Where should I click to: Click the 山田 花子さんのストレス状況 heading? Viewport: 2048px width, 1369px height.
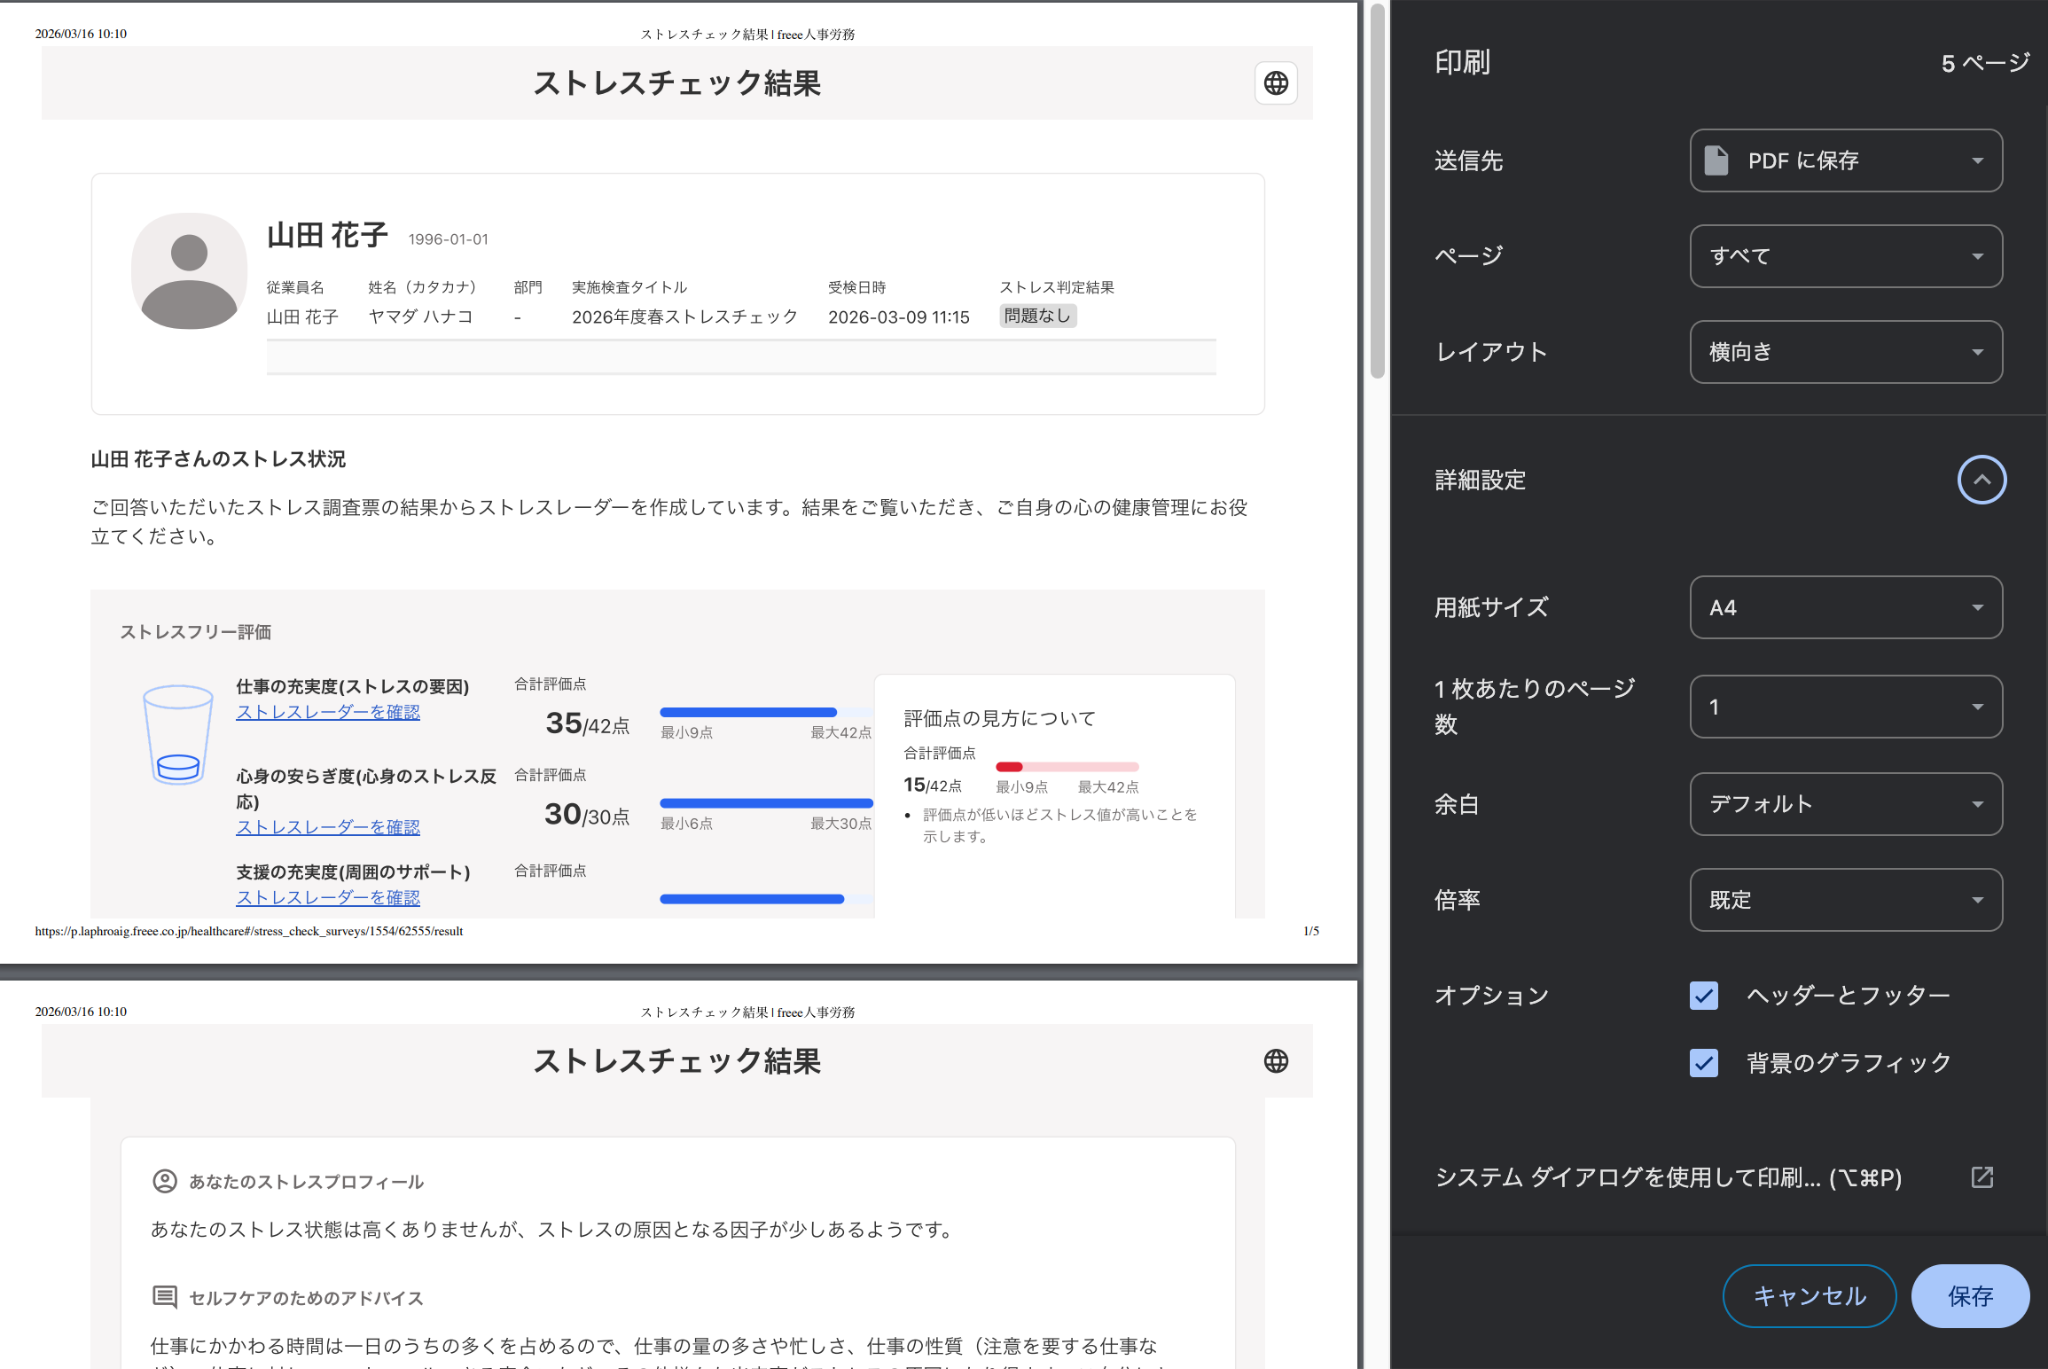218,459
